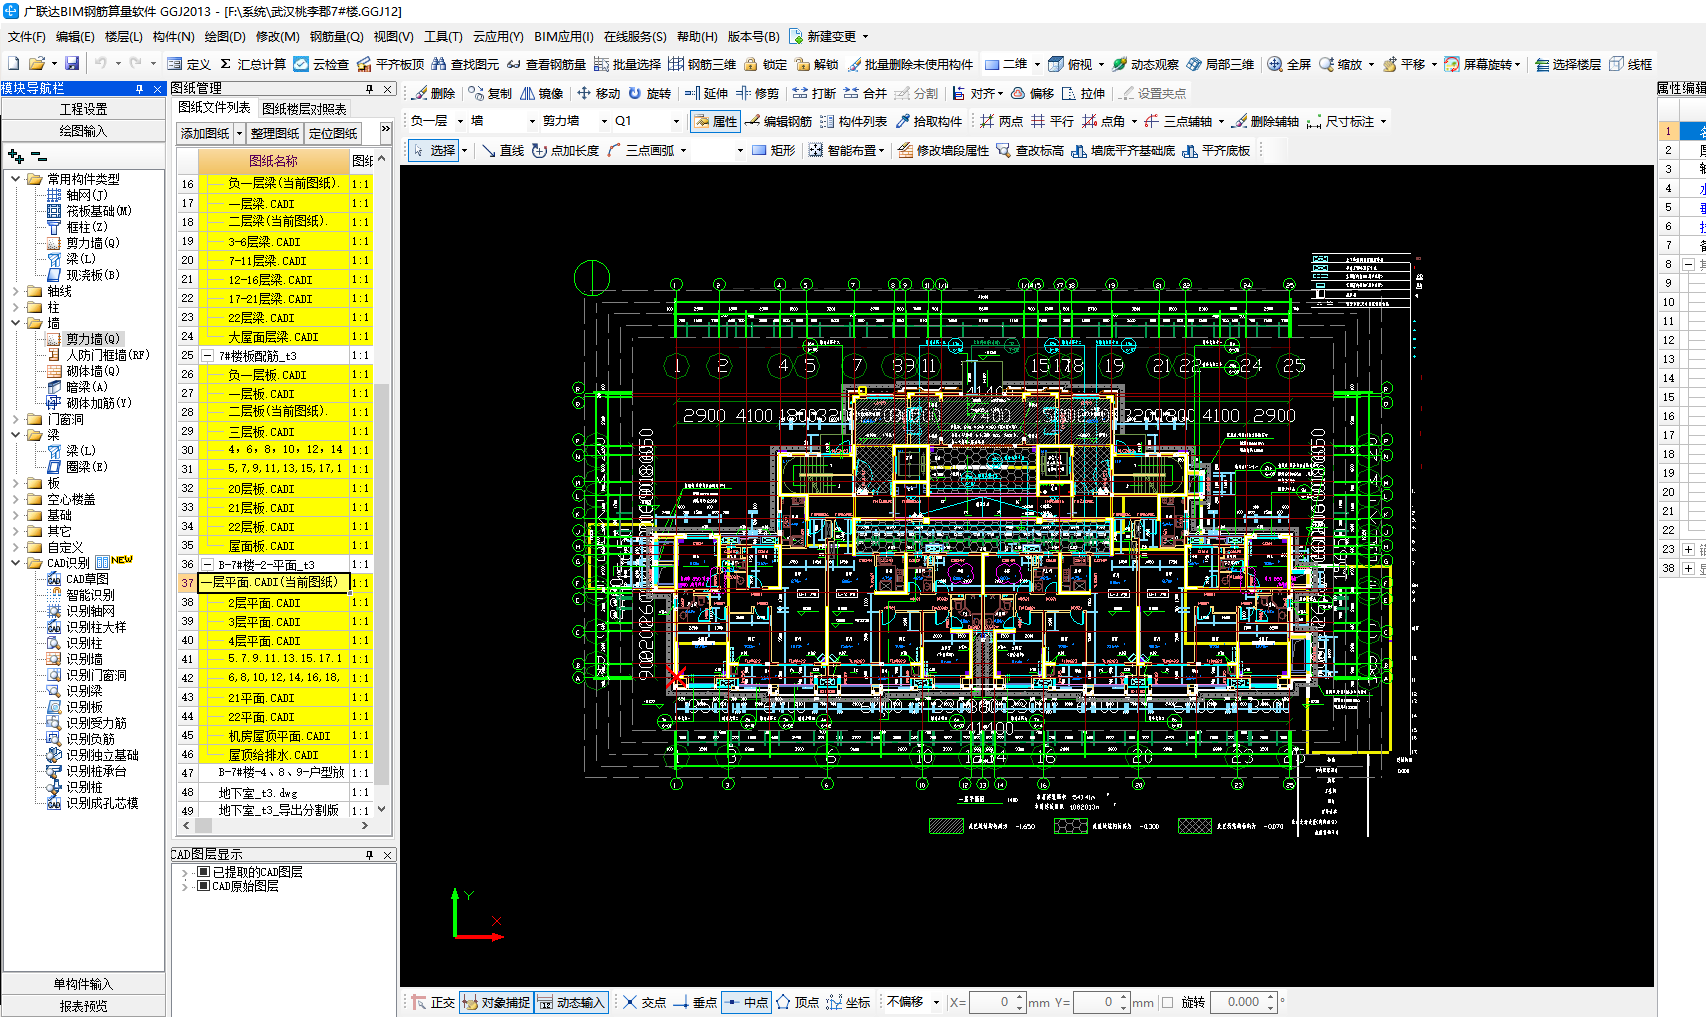This screenshot has width=1706, height=1017.
Task: Select the 矩形 rectangle drawing tool
Action: pyautogui.click(x=773, y=150)
